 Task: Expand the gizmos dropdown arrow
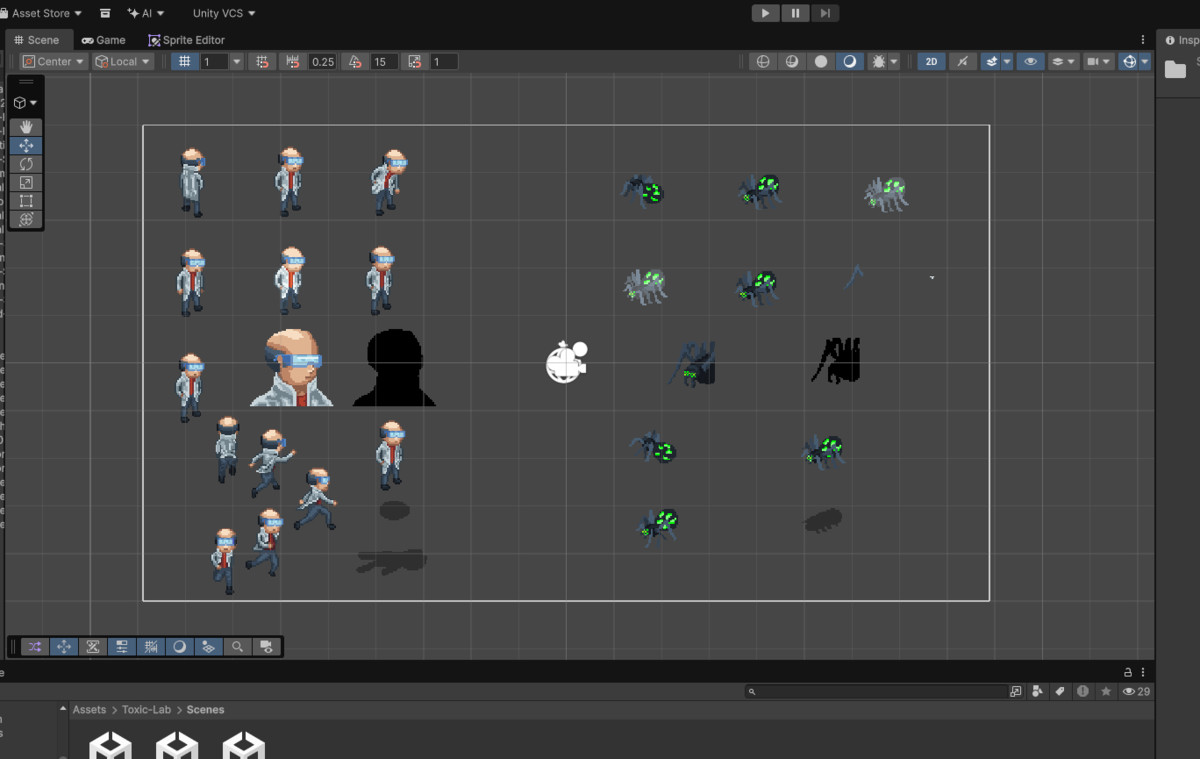click(x=1145, y=61)
